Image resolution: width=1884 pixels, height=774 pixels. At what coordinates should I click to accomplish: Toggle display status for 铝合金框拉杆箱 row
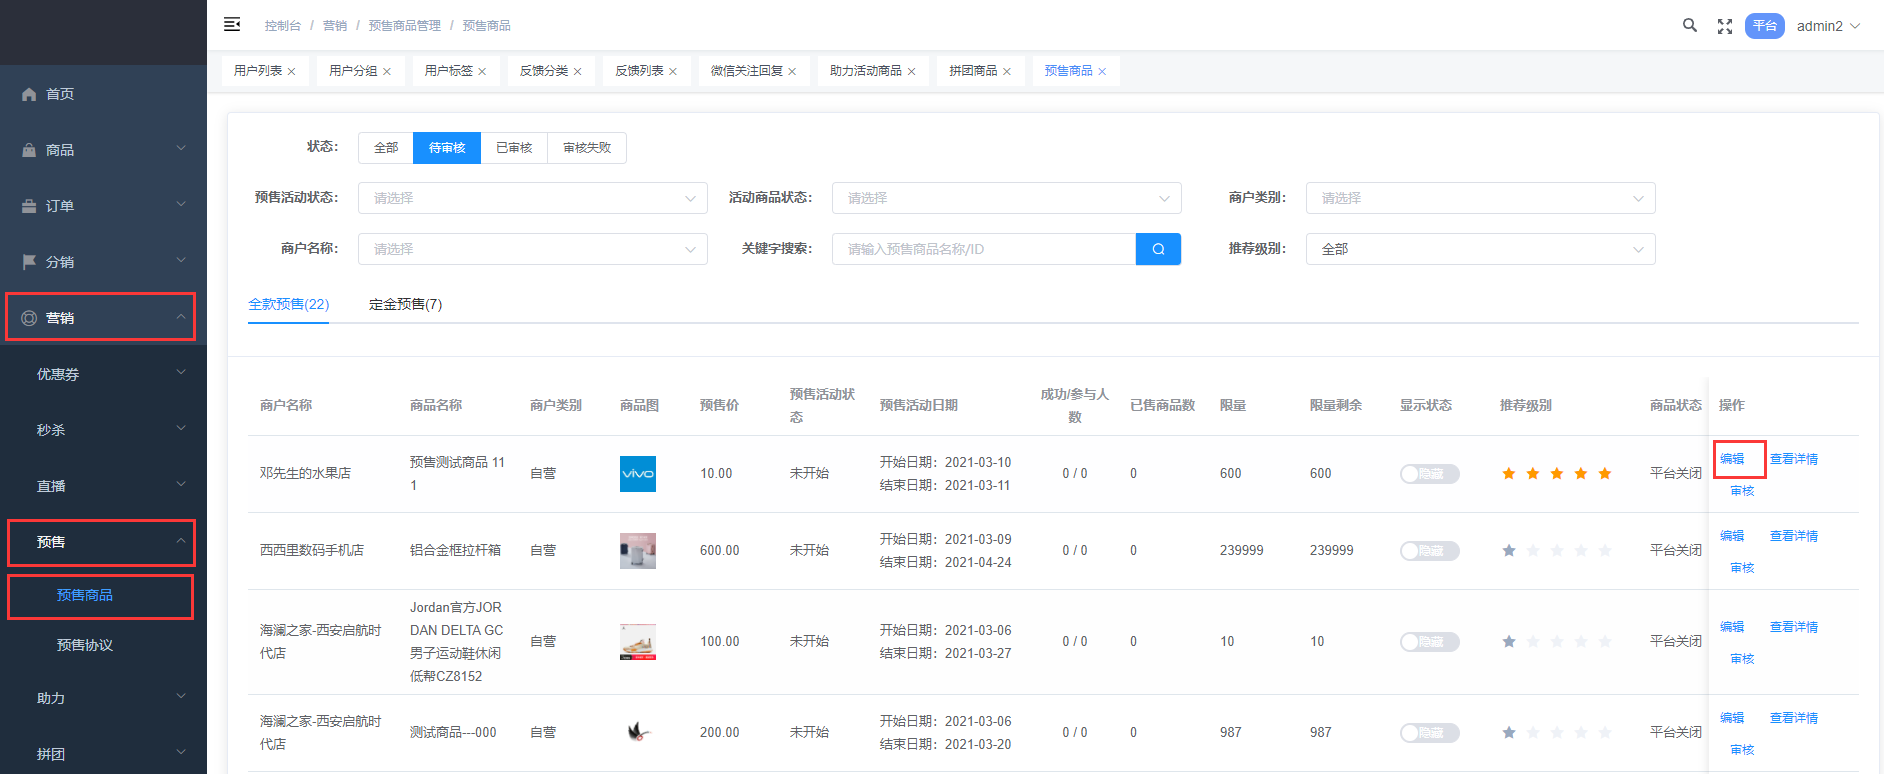[1429, 551]
